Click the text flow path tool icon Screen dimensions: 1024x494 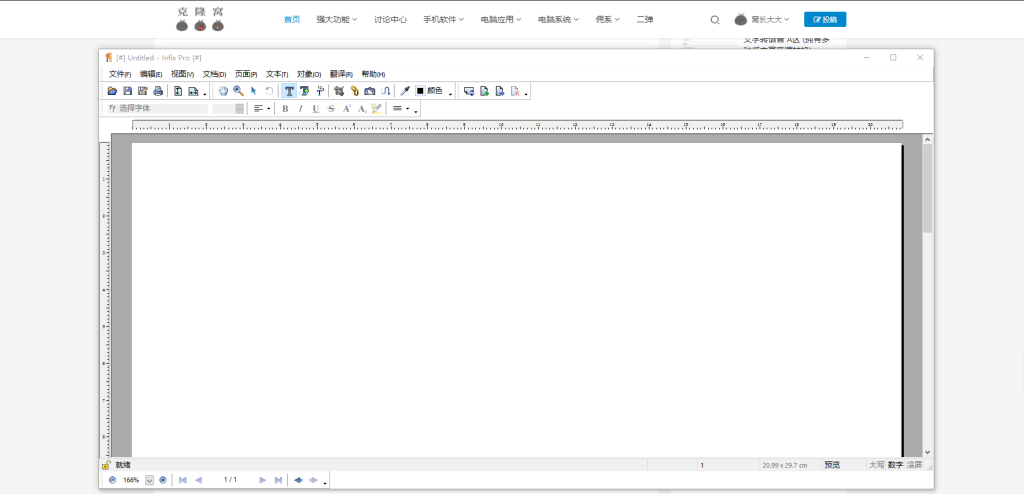click(x=385, y=91)
